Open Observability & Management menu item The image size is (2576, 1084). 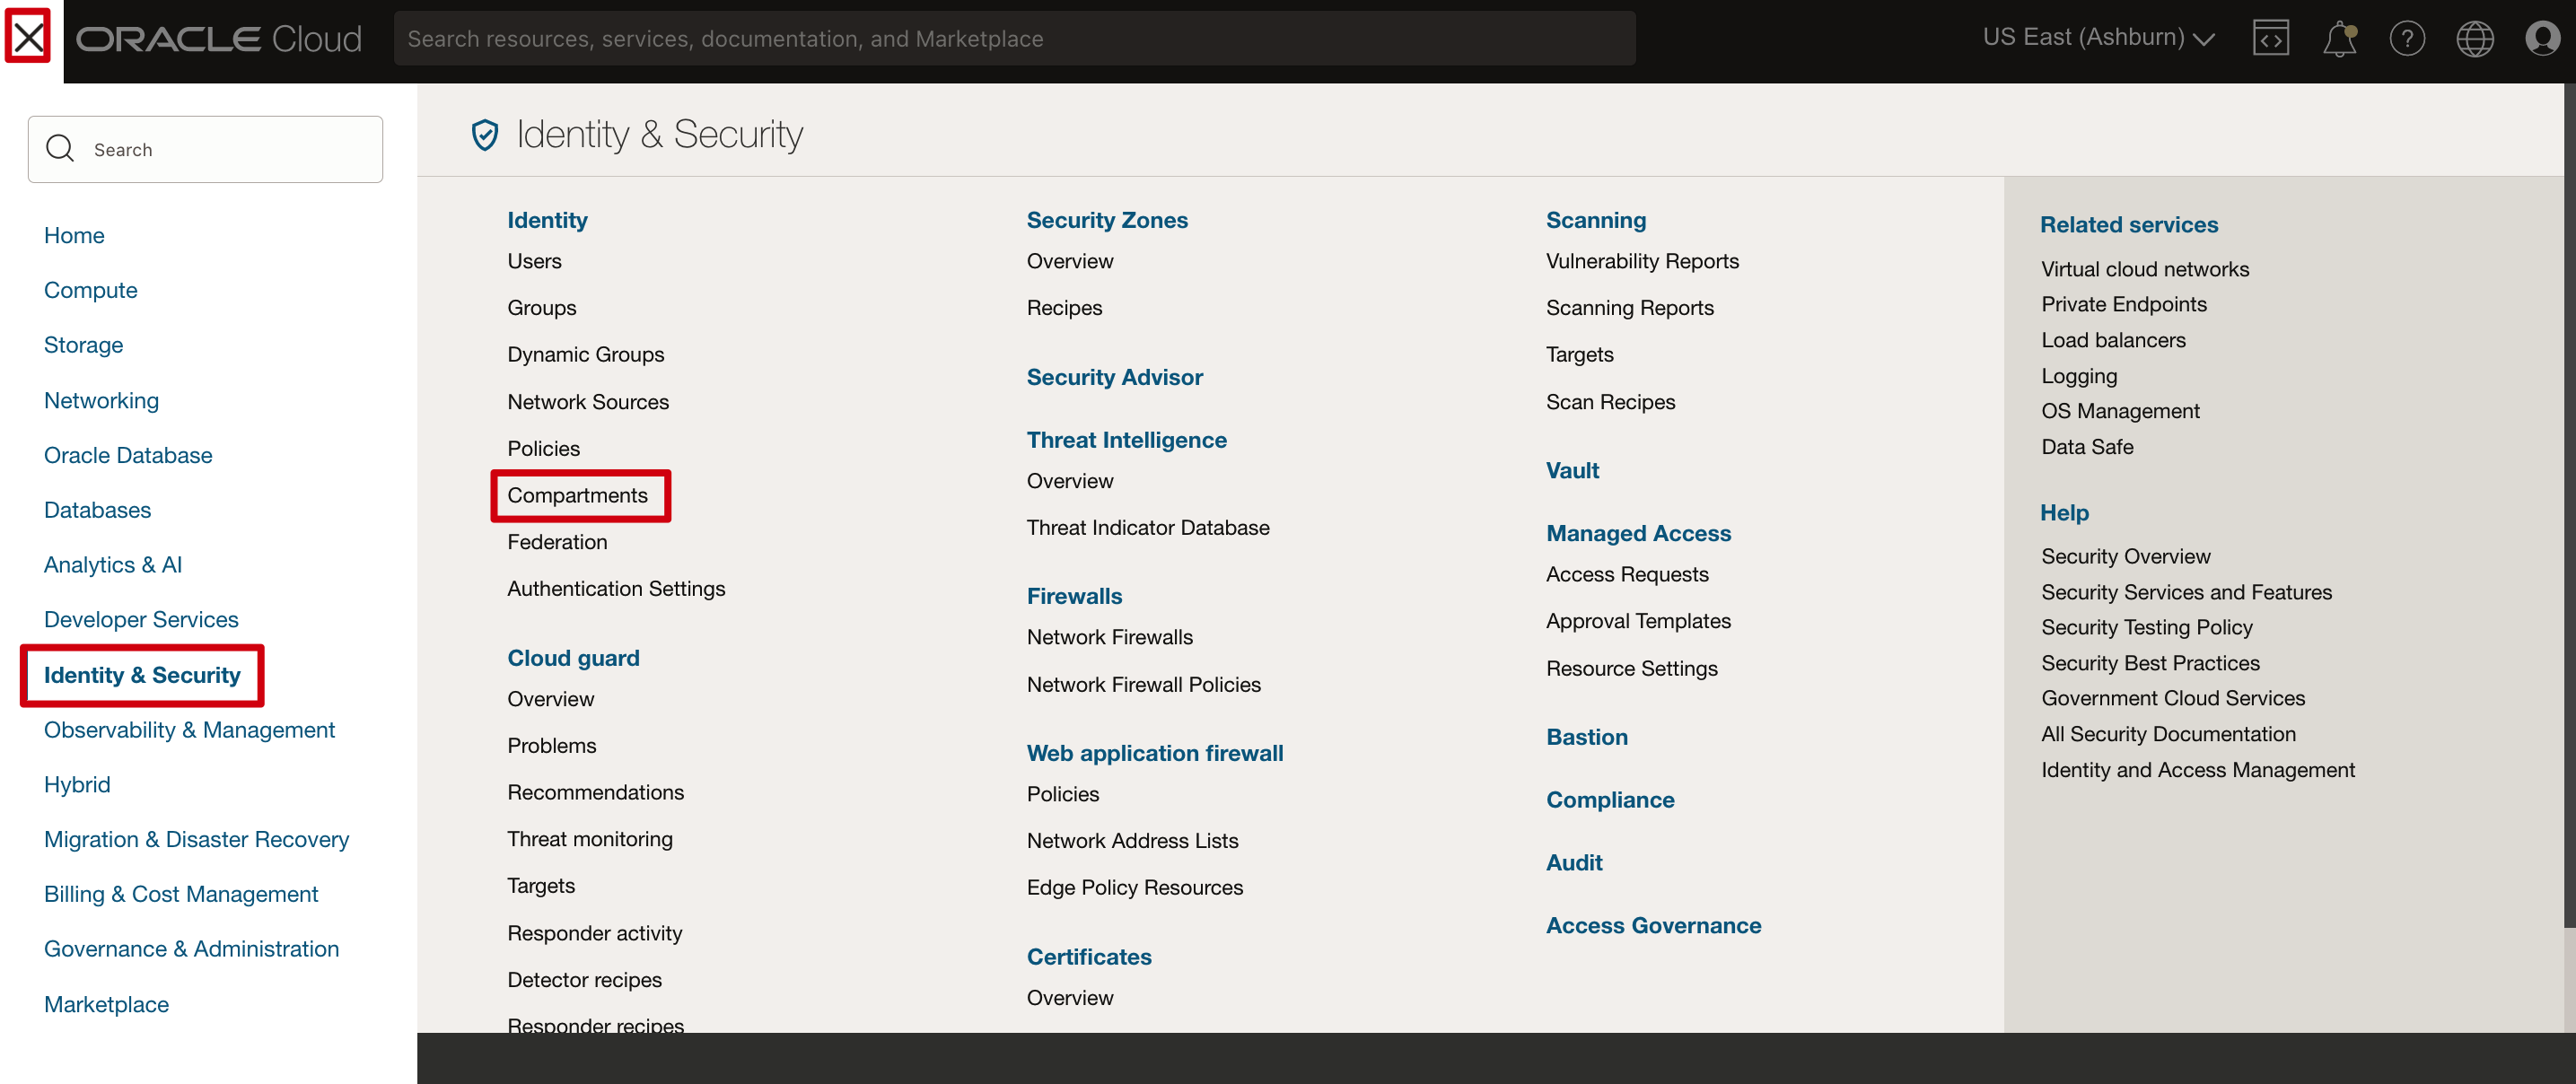[189, 730]
